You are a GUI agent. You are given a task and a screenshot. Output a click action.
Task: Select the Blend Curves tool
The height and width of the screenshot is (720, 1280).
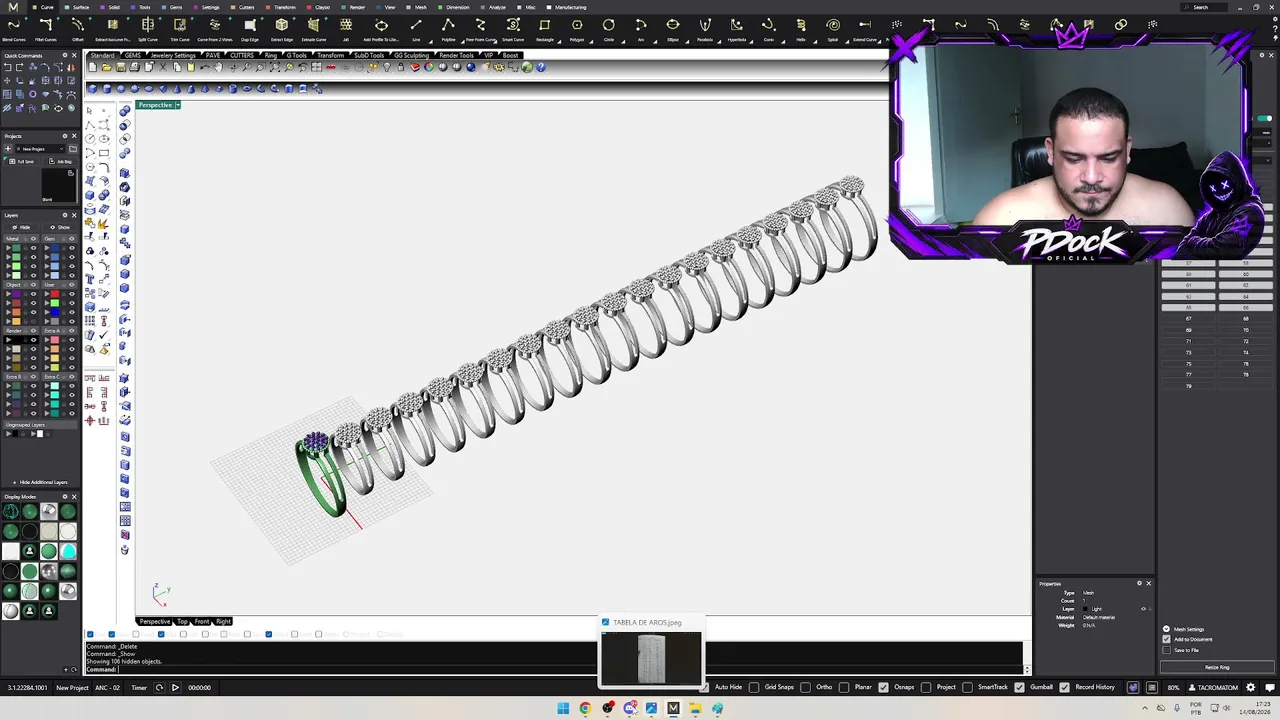click(14, 29)
